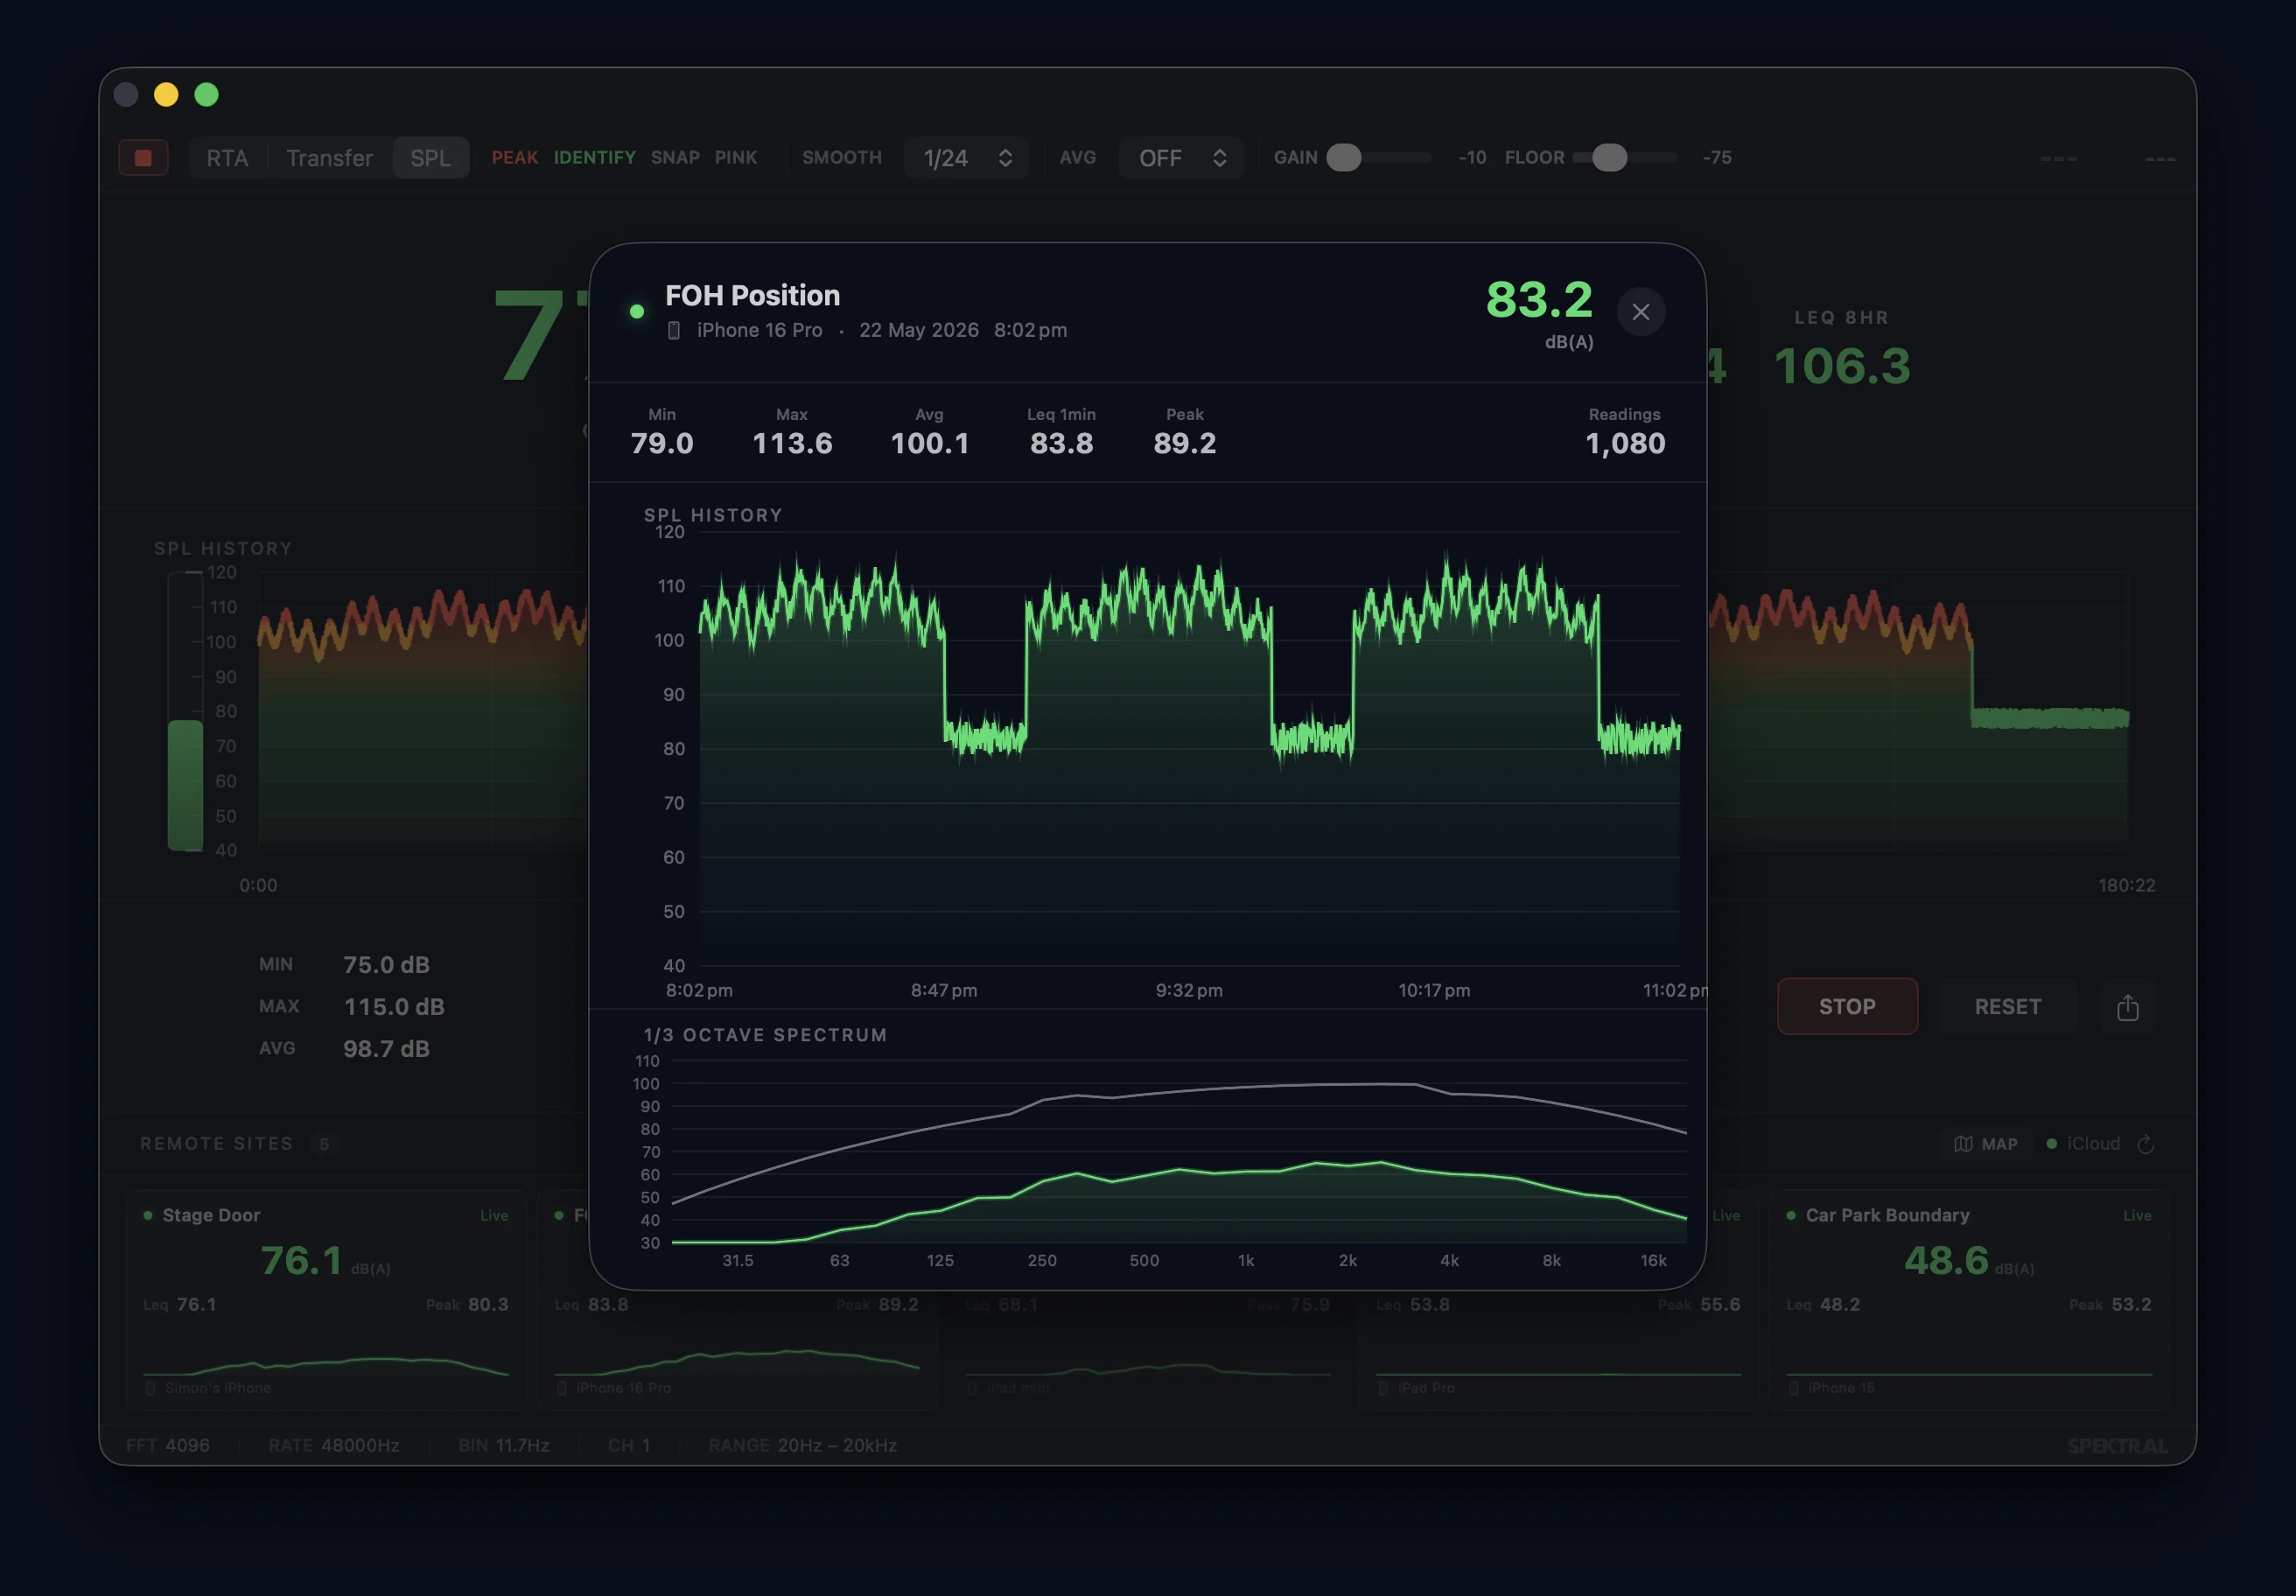The width and height of the screenshot is (2296, 1596).
Task: Open the AVG OFF dropdown
Action: (x=1181, y=158)
